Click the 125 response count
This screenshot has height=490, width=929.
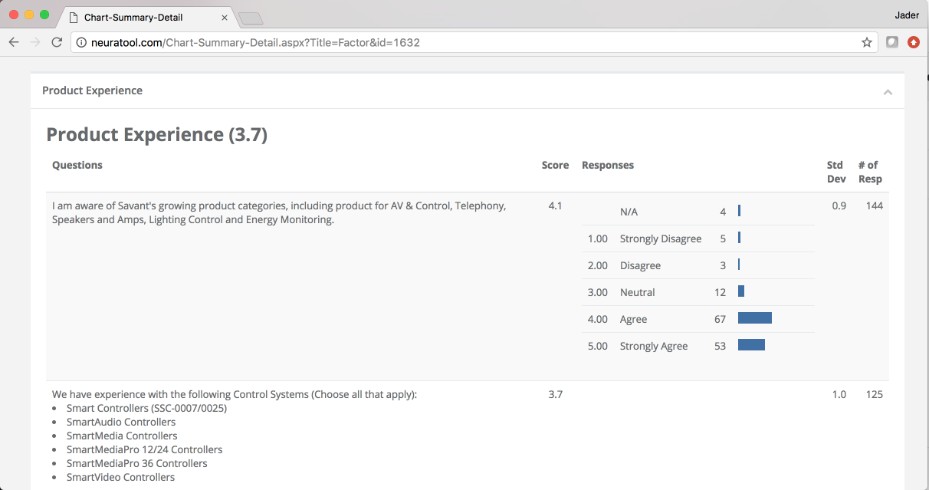click(874, 394)
